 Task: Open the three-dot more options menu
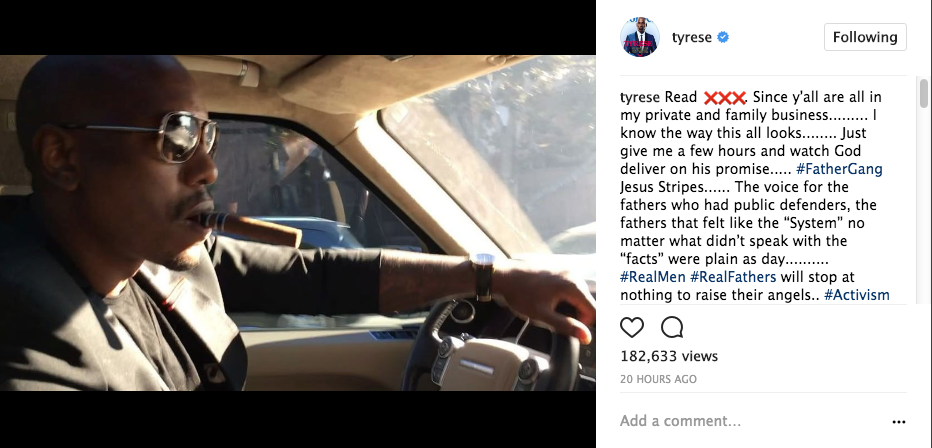pos(899,422)
